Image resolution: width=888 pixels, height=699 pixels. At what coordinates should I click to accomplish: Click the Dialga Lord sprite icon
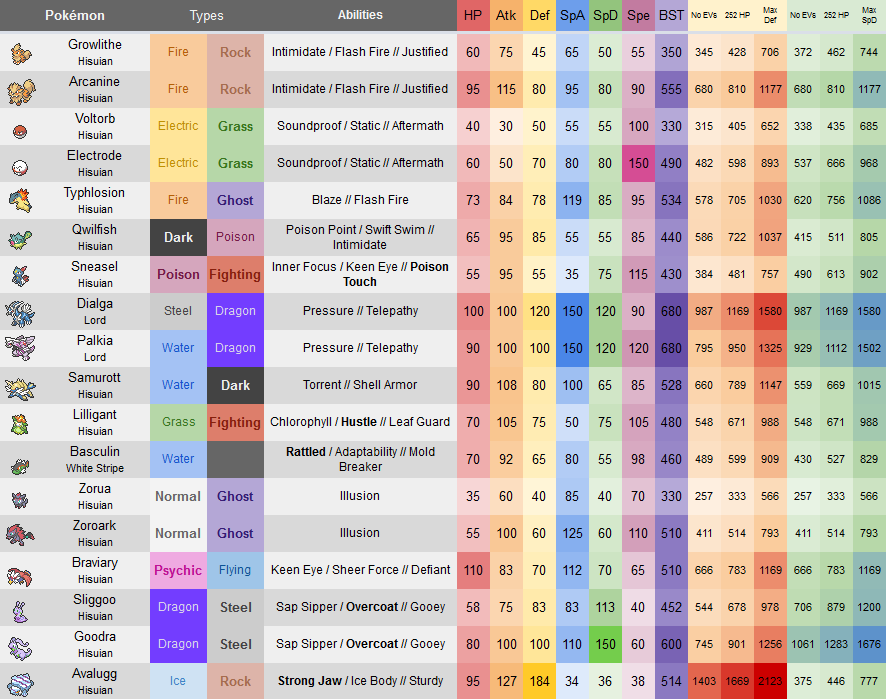[20, 312]
